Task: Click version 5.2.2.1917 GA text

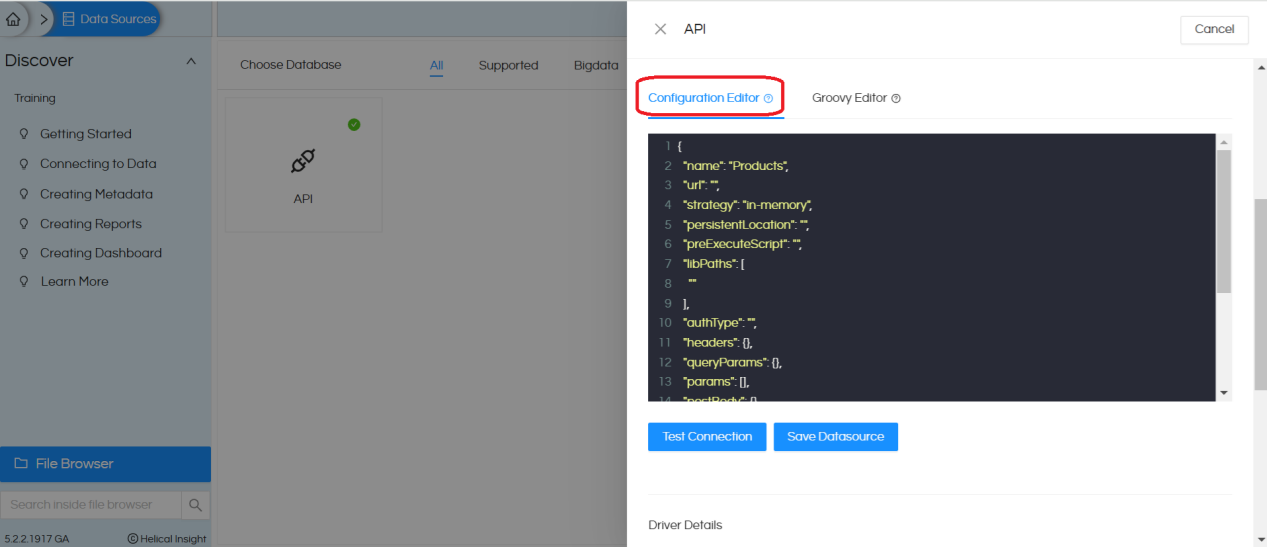Action: [37, 539]
